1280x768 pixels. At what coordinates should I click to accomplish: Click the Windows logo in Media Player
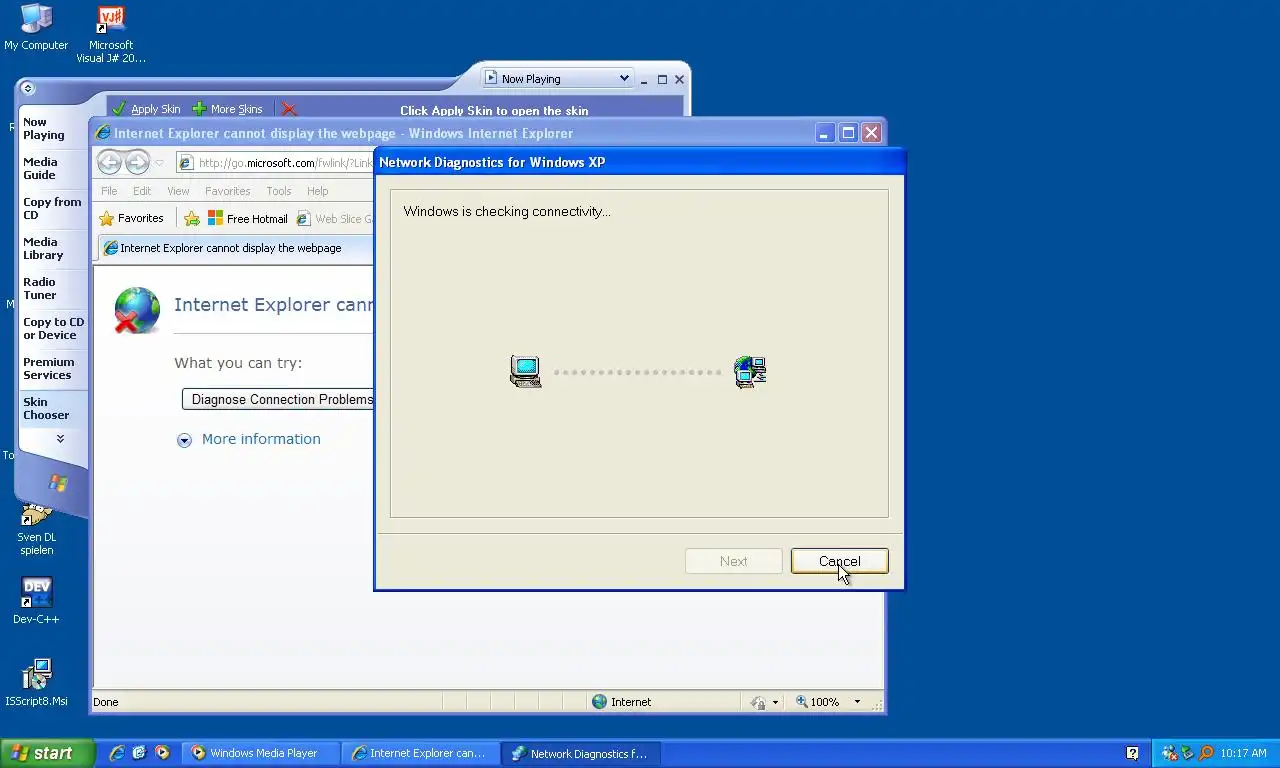58,484
